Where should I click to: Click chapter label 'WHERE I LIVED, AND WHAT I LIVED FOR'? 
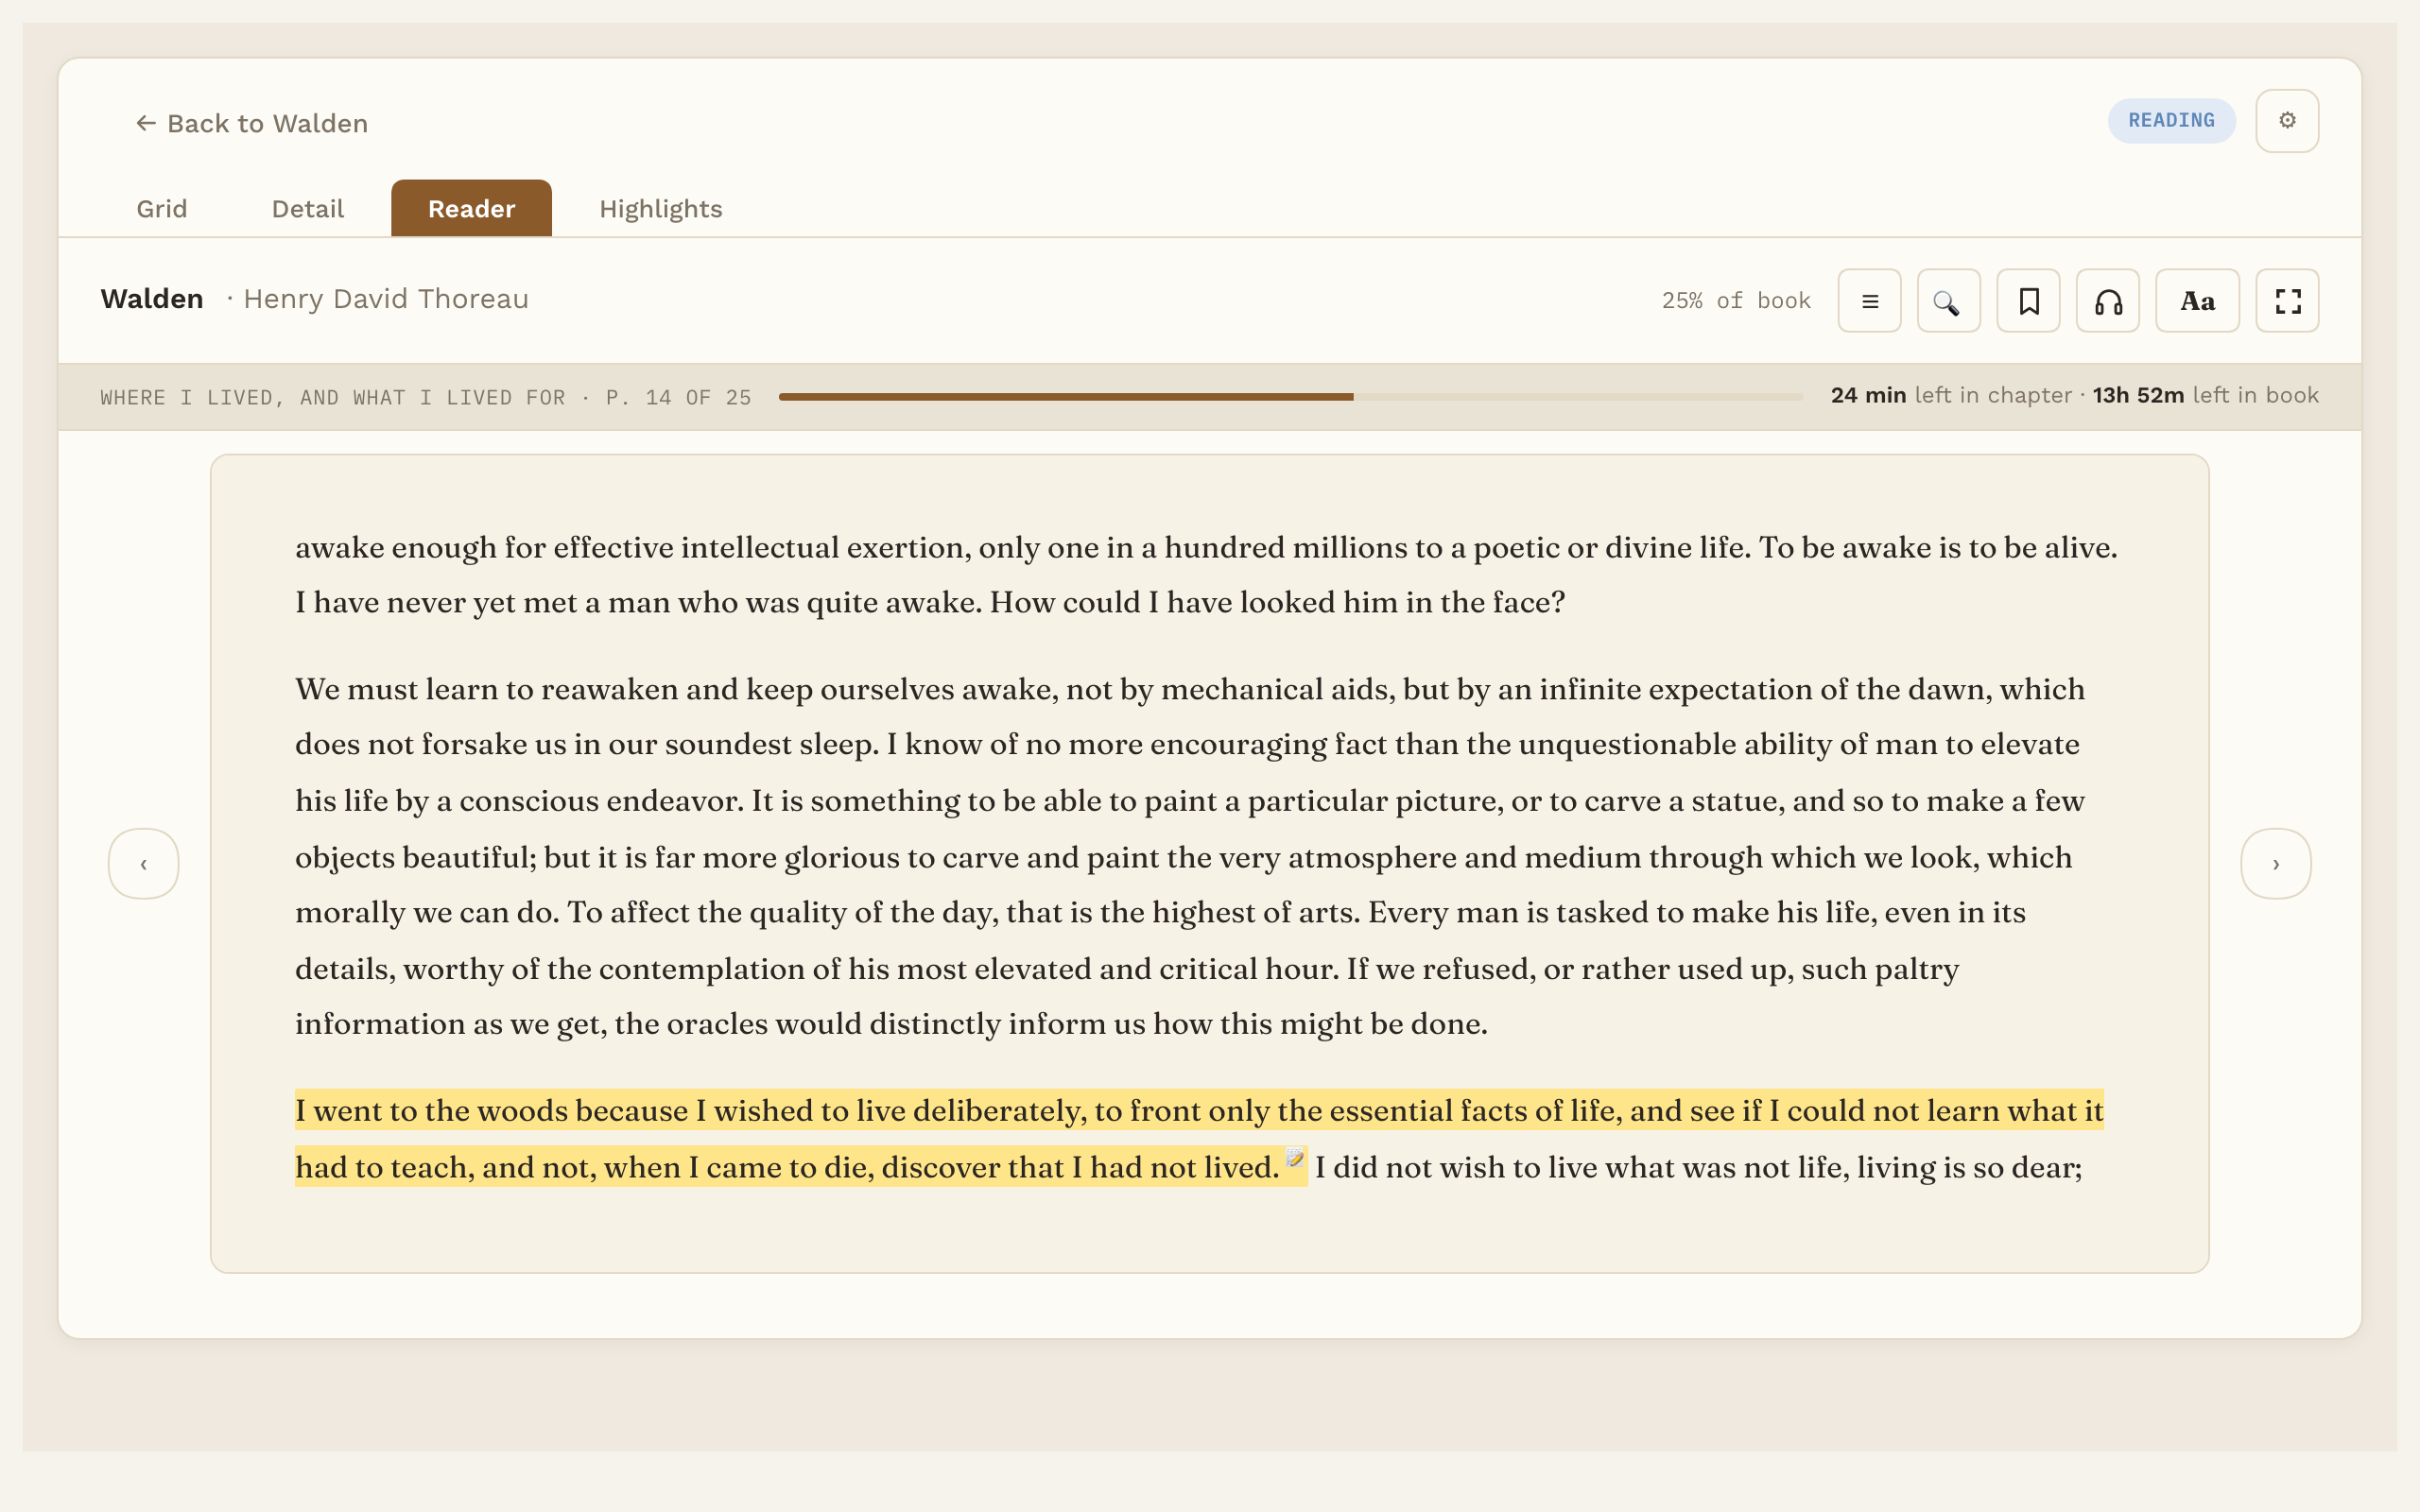333,398
